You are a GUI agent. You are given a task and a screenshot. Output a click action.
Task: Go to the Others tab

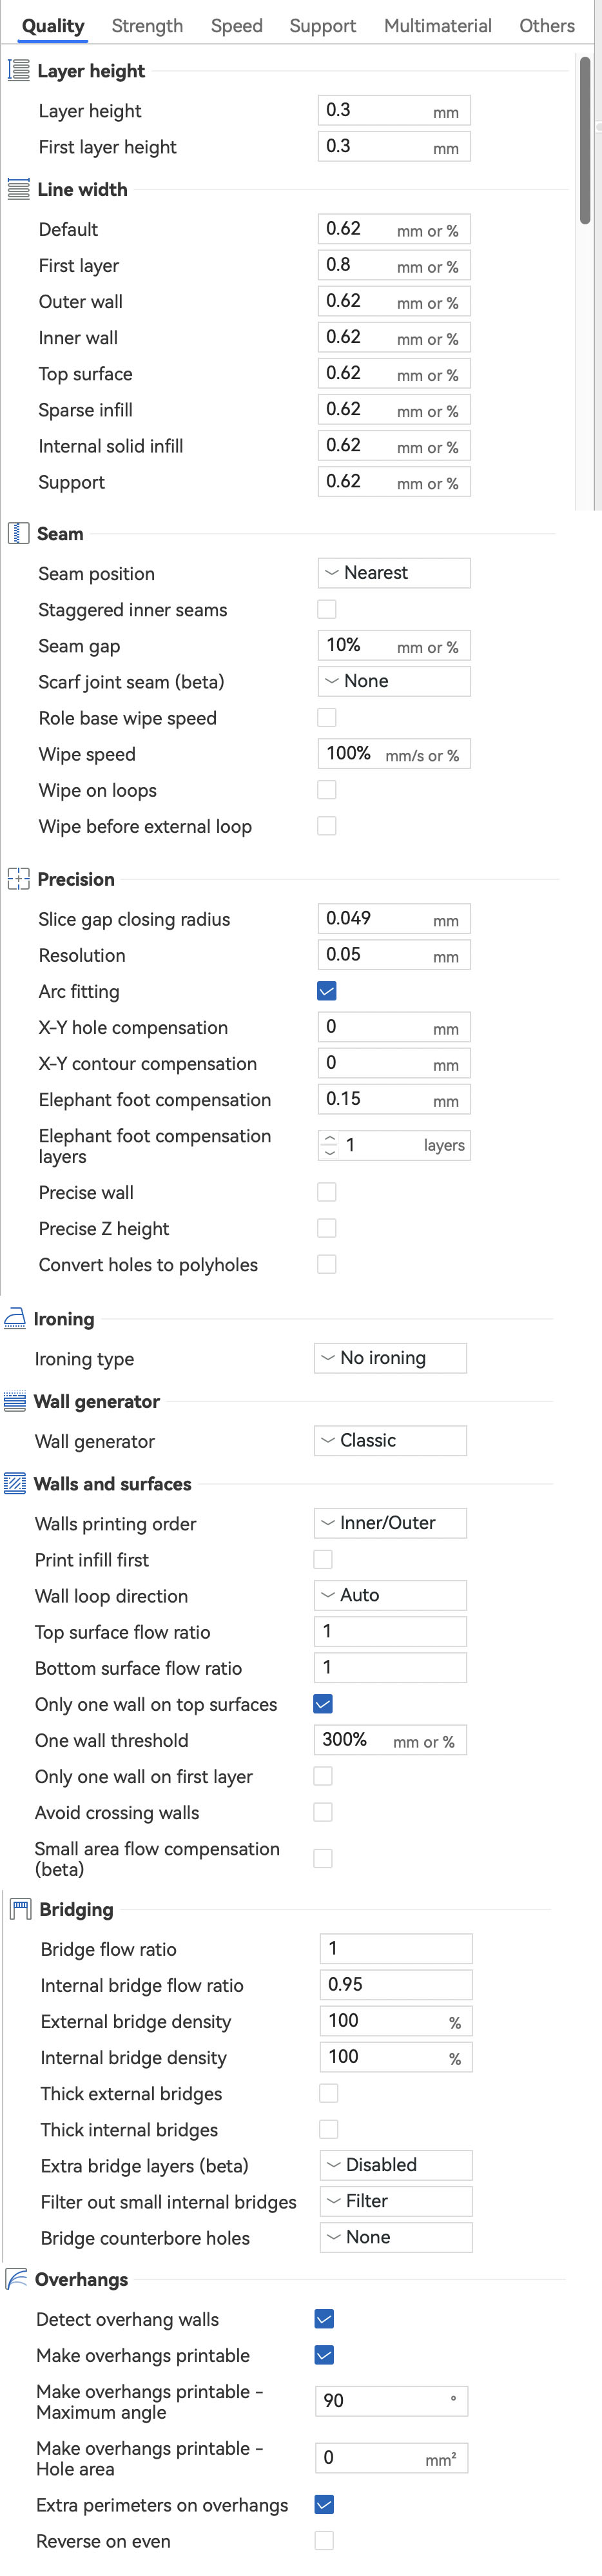(546, 26)
